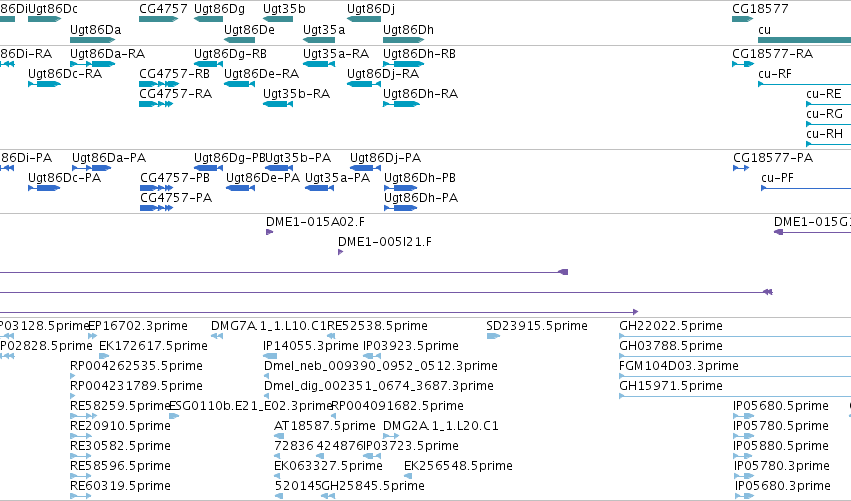
Task: Click the CG18577-PA protein label
Action: click(773, 157)
